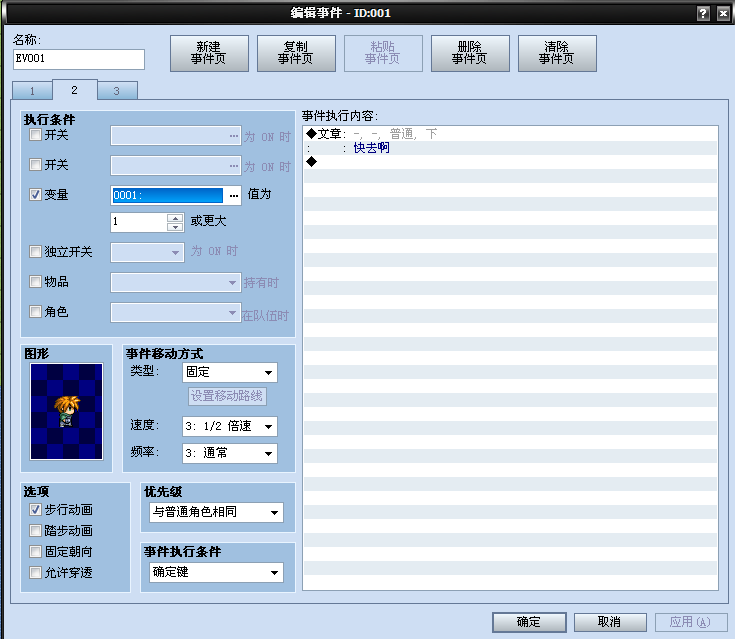Viewport: 735px width, 639px height.
Task: Open the 频率 frequency dropdown
Action: (230, 453)
